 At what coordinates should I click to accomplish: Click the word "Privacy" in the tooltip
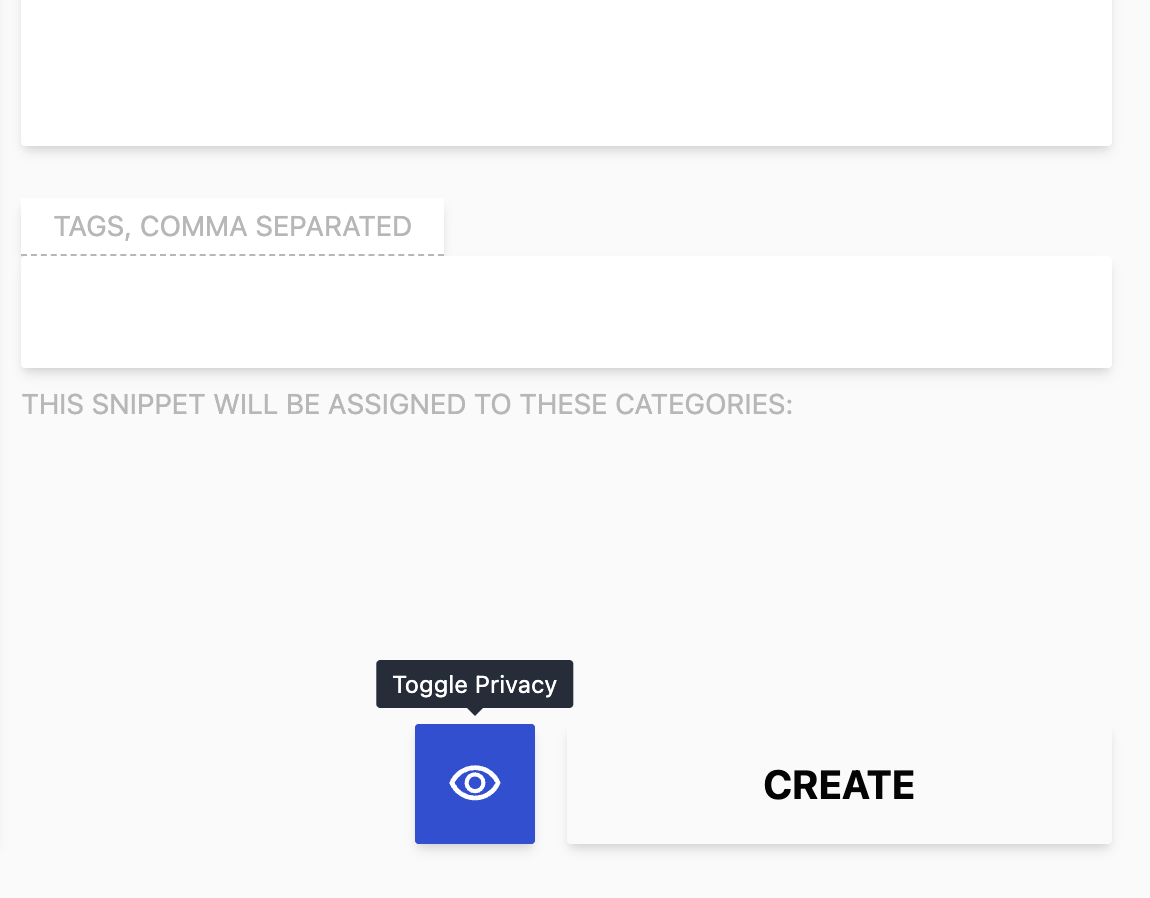click(516, 685)
